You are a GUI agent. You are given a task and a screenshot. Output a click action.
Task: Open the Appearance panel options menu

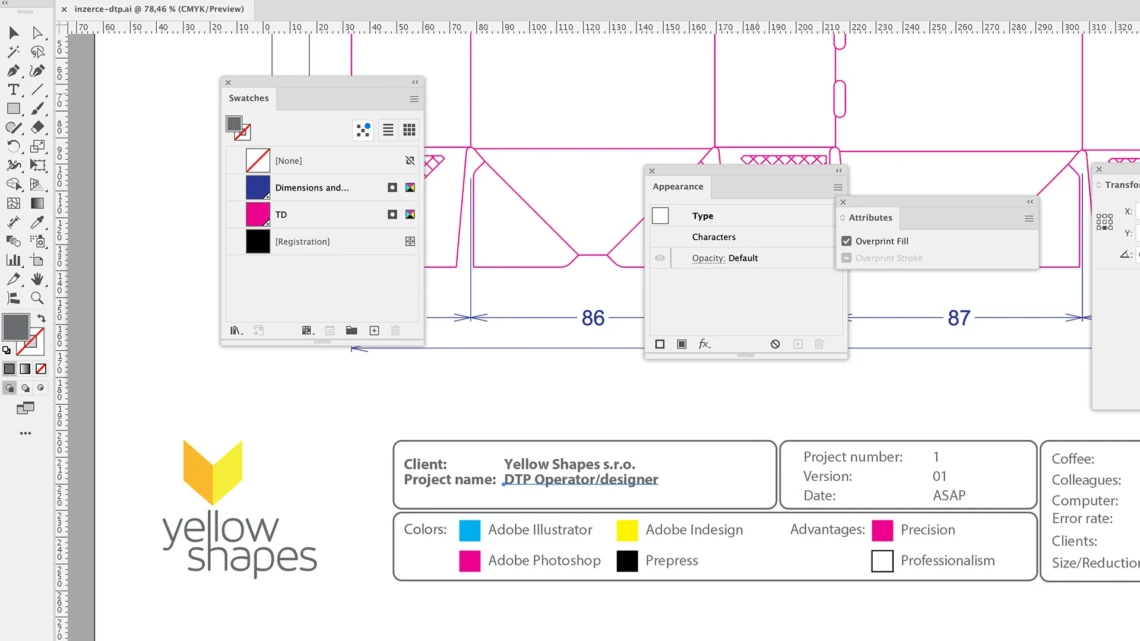pos(838,187)
